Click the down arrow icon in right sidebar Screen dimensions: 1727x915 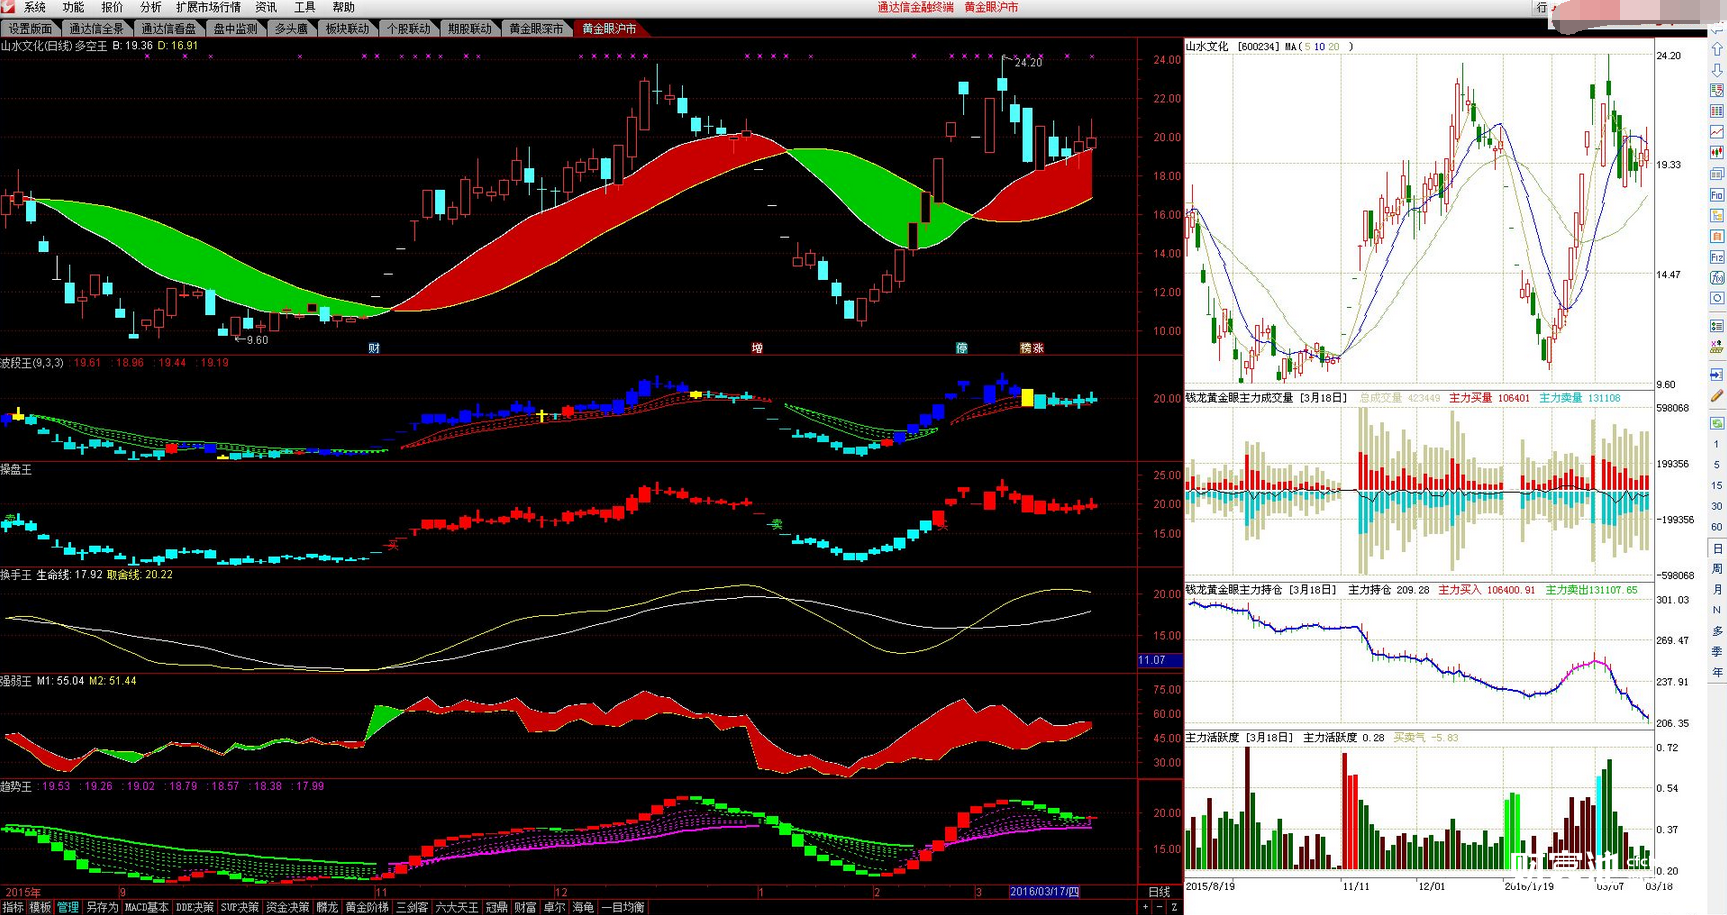click(x=1717, y=70)
